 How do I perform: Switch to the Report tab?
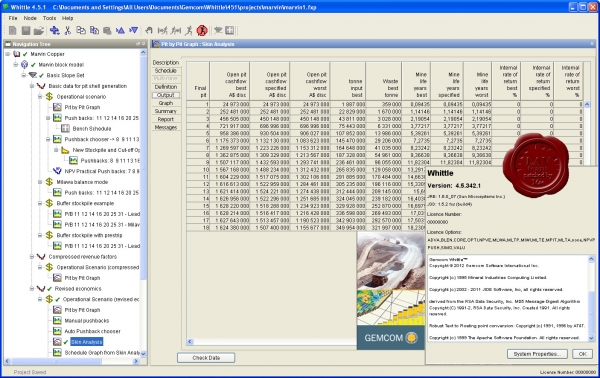pos(166,119)
